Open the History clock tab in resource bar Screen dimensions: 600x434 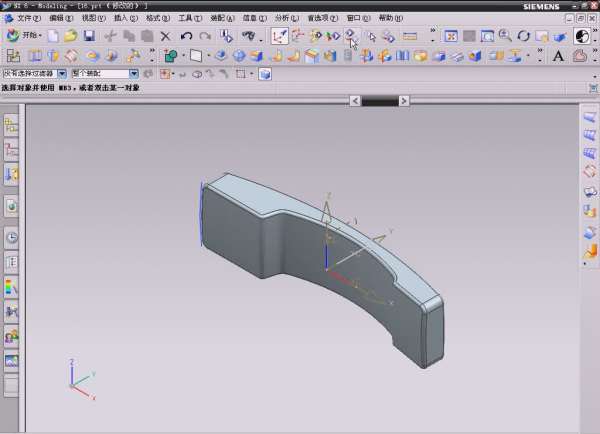point(12,237)
